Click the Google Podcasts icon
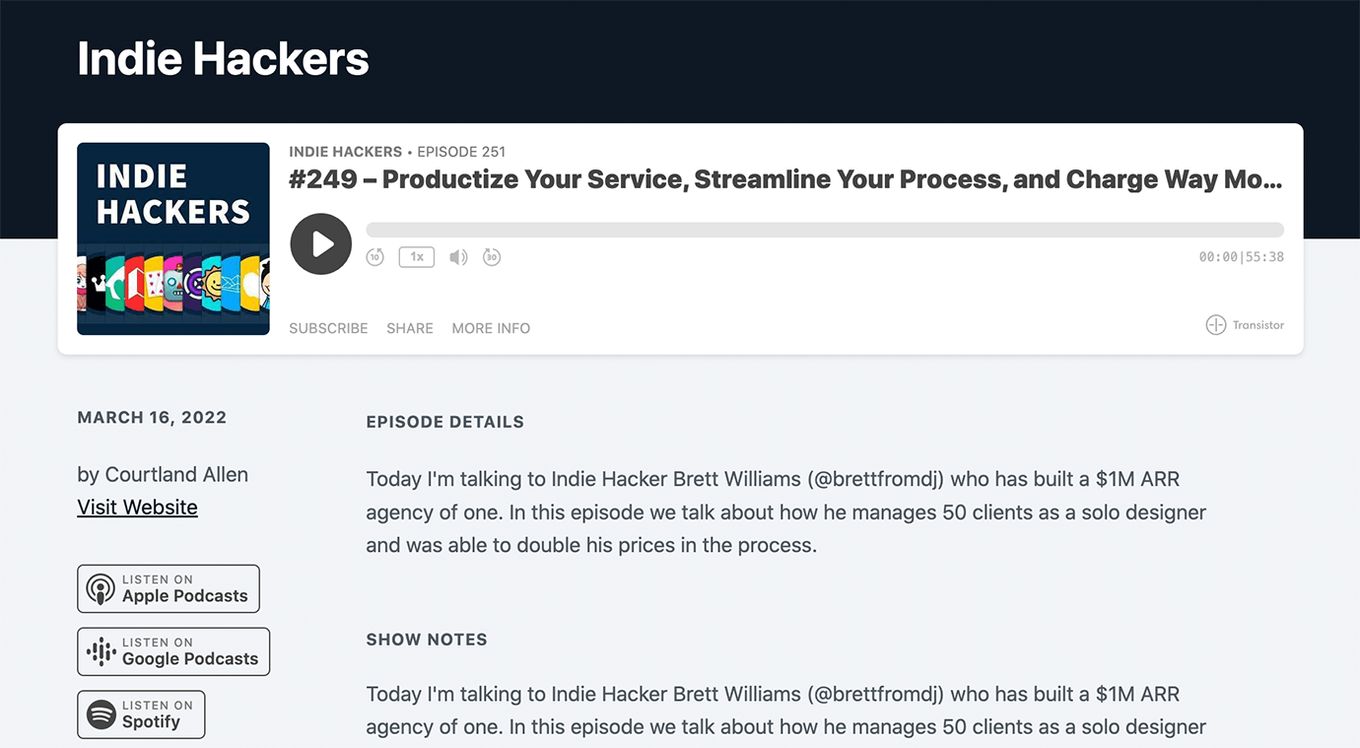Viewport: 1360px width, 748px height. pyautogui.click(x=101, y=652)
